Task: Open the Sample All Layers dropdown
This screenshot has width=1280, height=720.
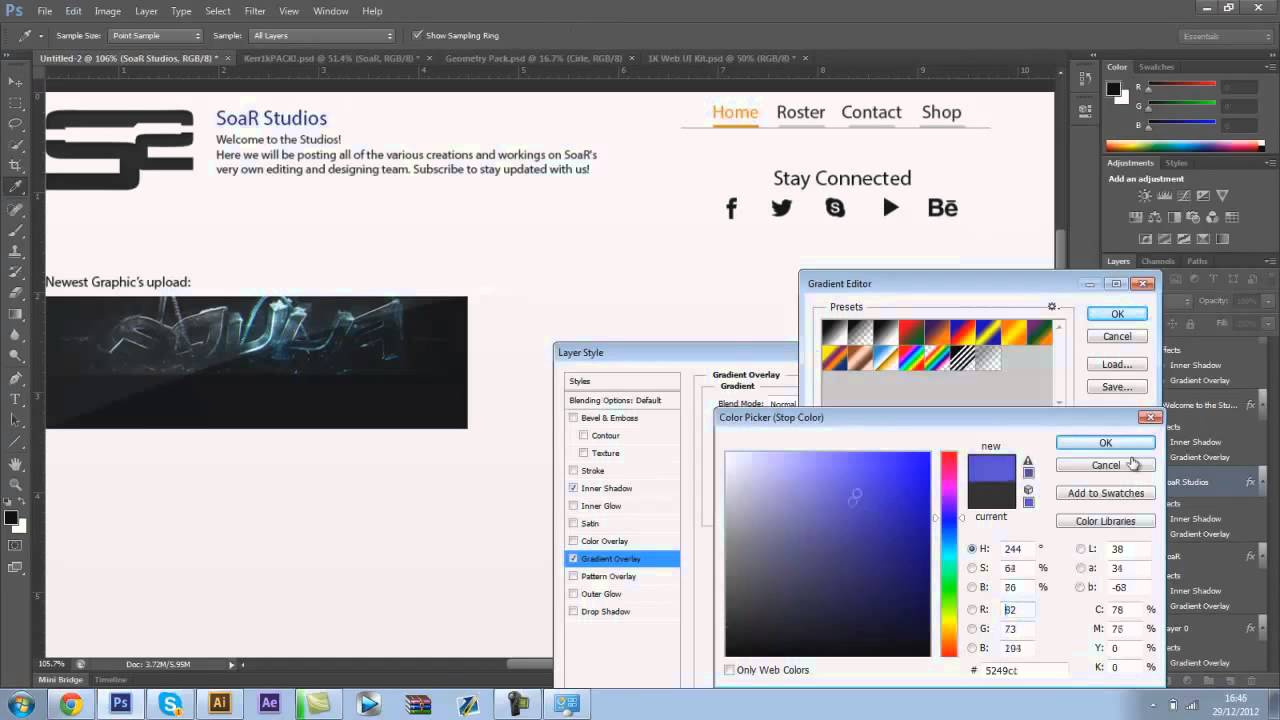Action: (x=322, y=36)
